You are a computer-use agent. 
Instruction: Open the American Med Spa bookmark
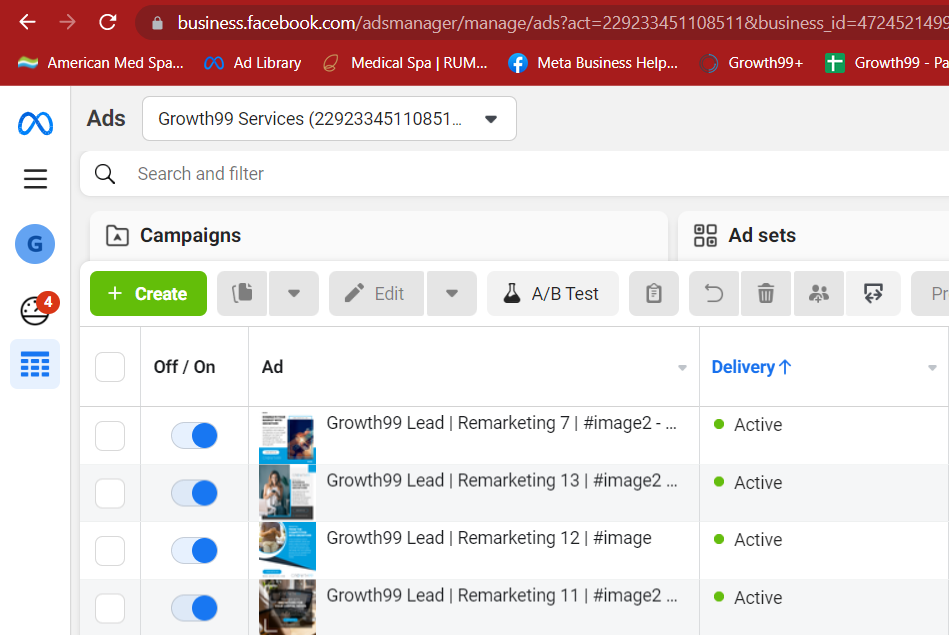(100, 63)
